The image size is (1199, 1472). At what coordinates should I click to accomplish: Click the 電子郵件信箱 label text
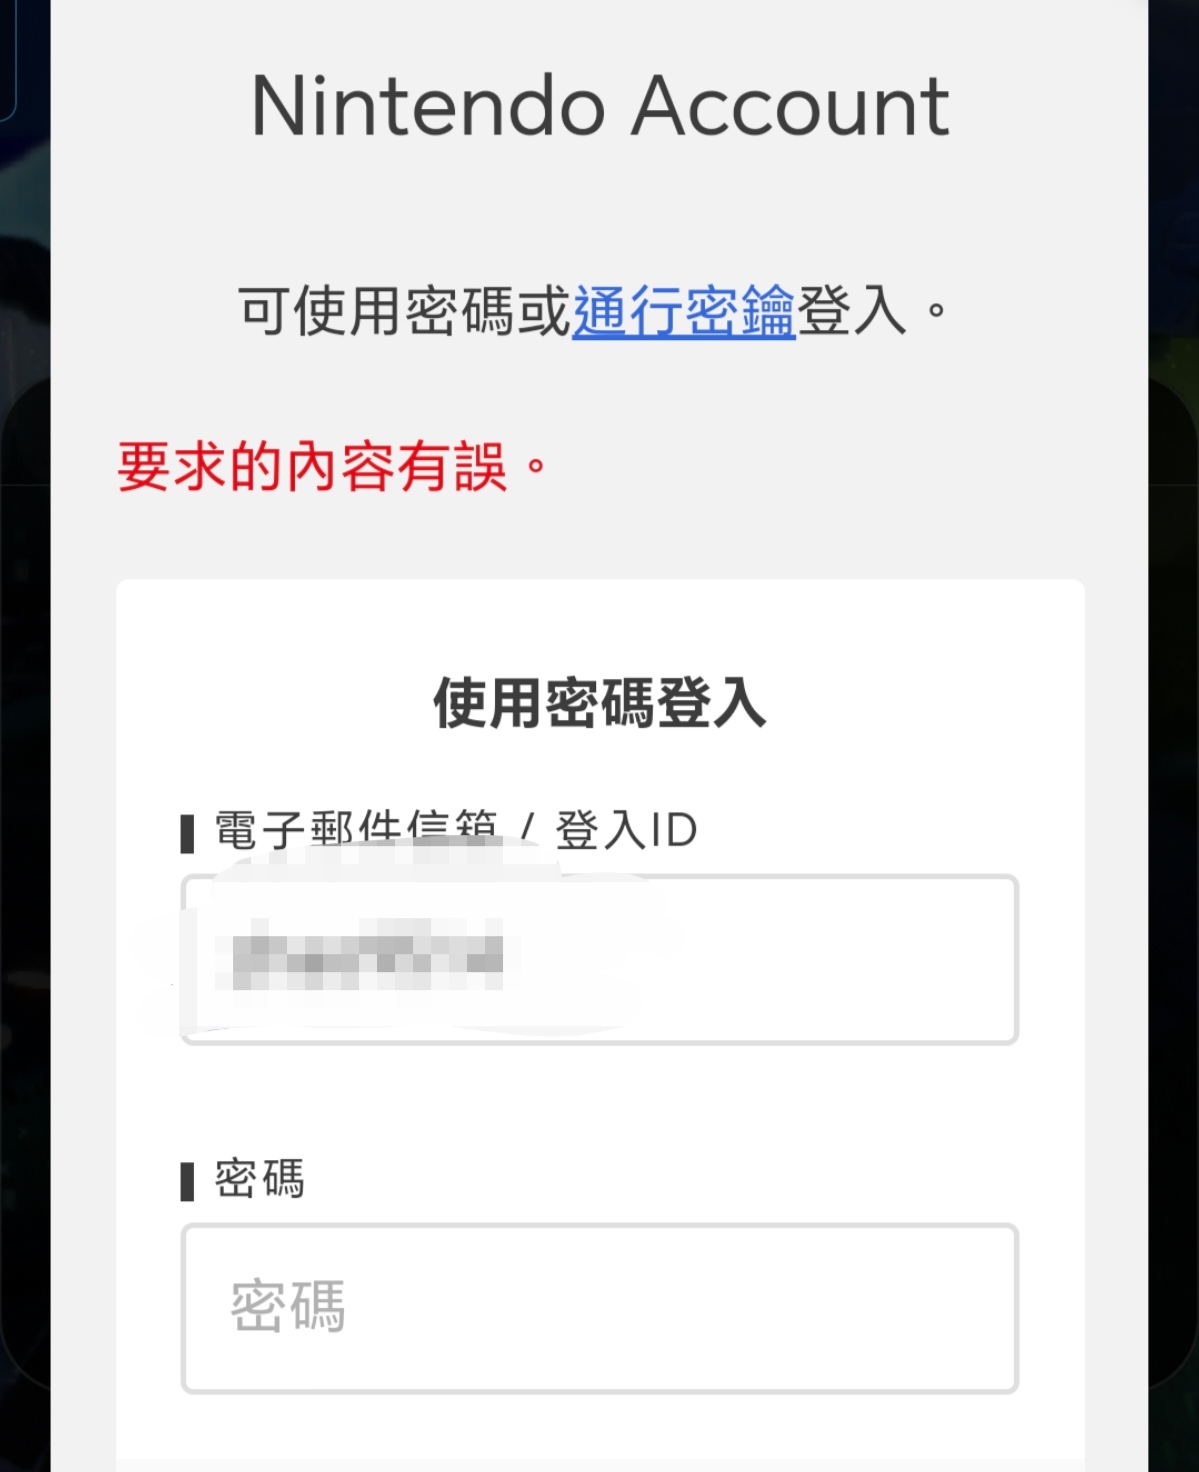tap(355, 829)
